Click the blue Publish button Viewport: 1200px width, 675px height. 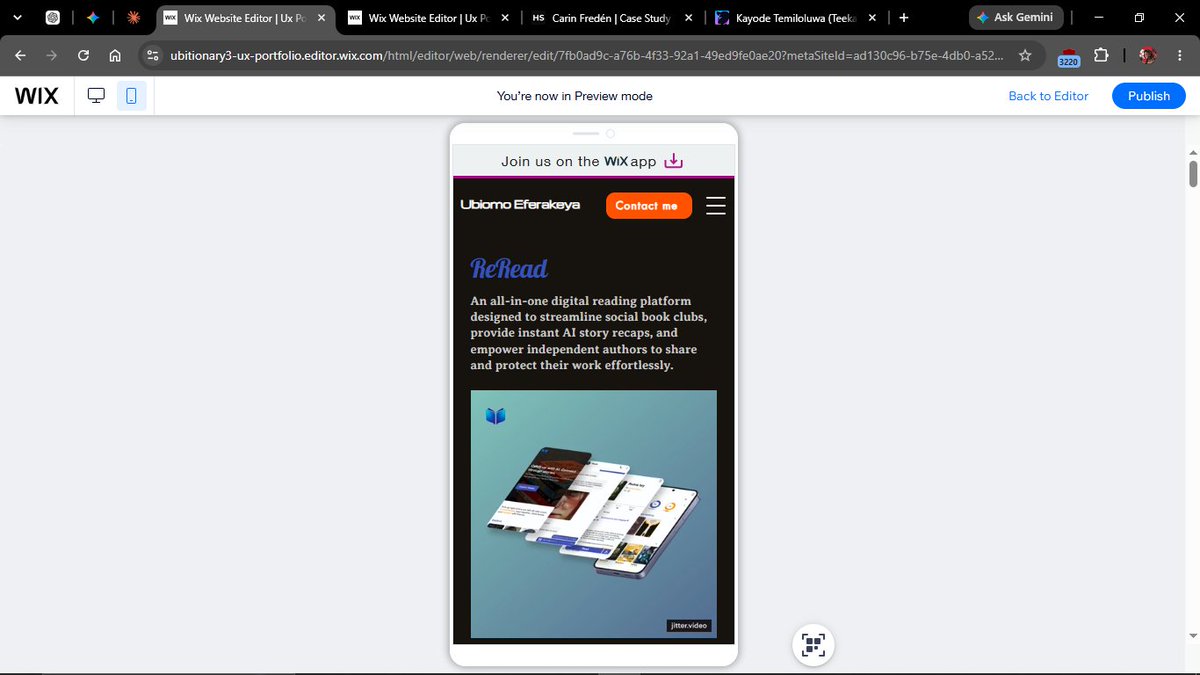(x=1148, y=96)
